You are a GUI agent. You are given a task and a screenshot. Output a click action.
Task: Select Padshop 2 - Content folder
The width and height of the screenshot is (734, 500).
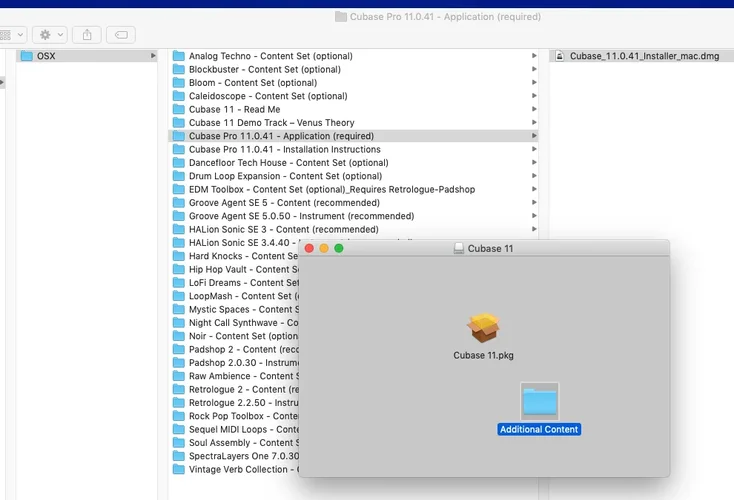click(x=234, y=349)
